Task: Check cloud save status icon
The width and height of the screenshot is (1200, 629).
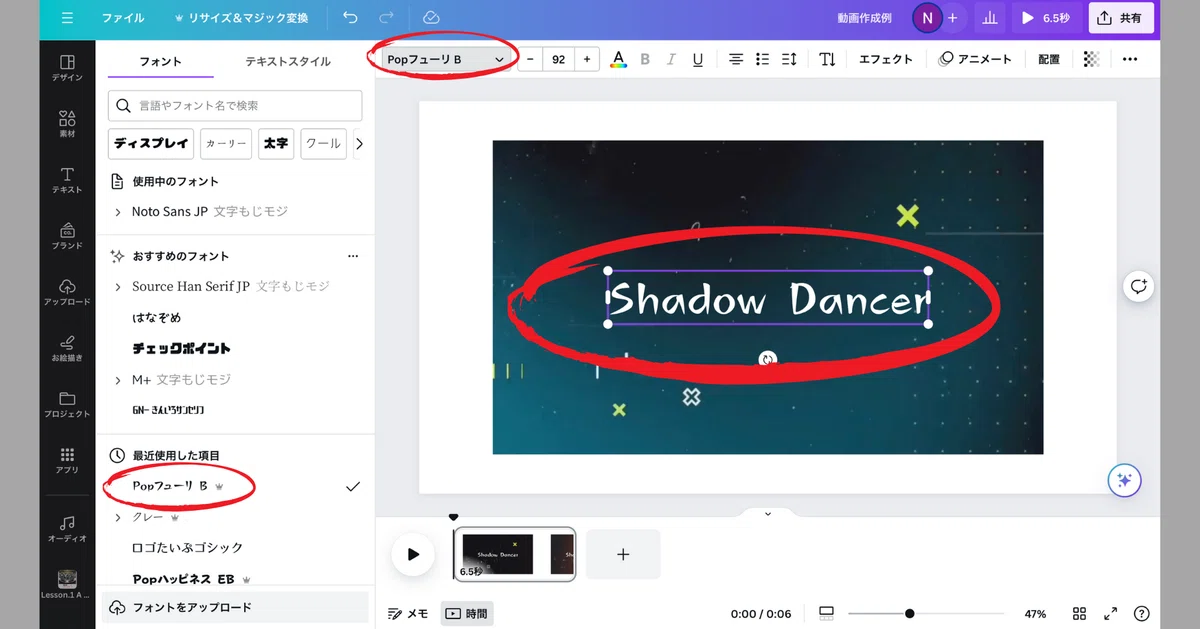Action: pos(431,18)
